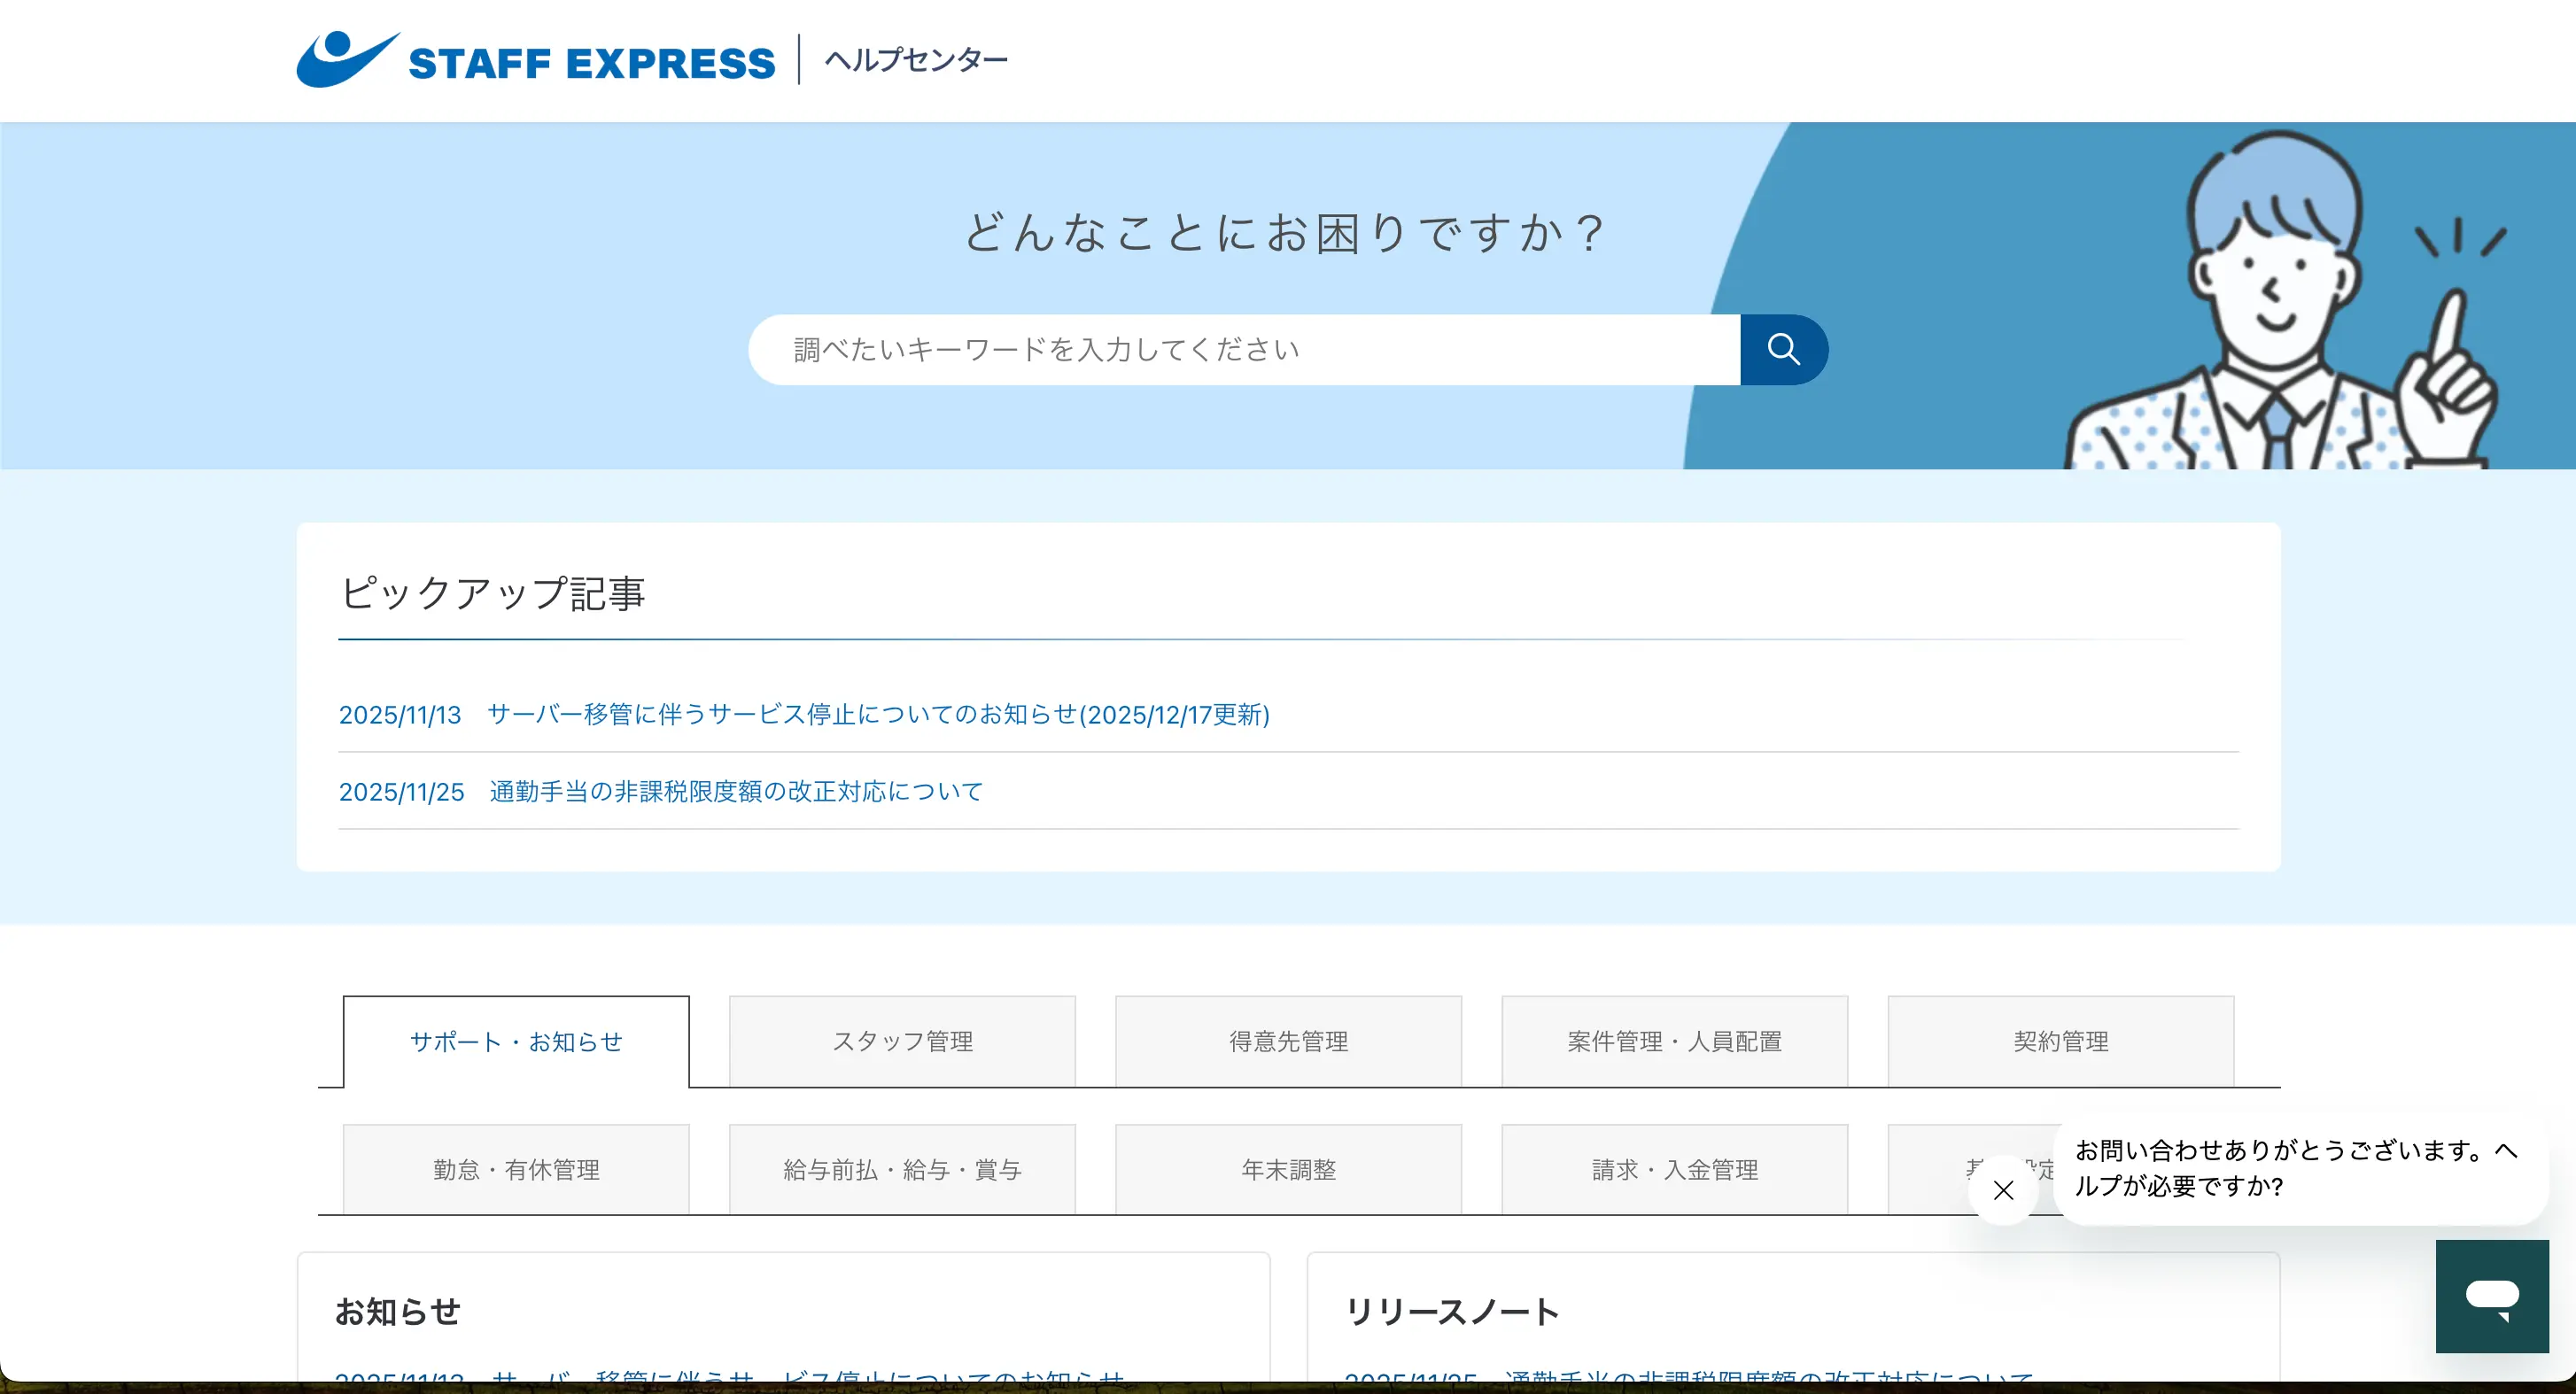Open the 給与前払・給与・賞与 tab
The image size is (2576, 1394).
901,1168
